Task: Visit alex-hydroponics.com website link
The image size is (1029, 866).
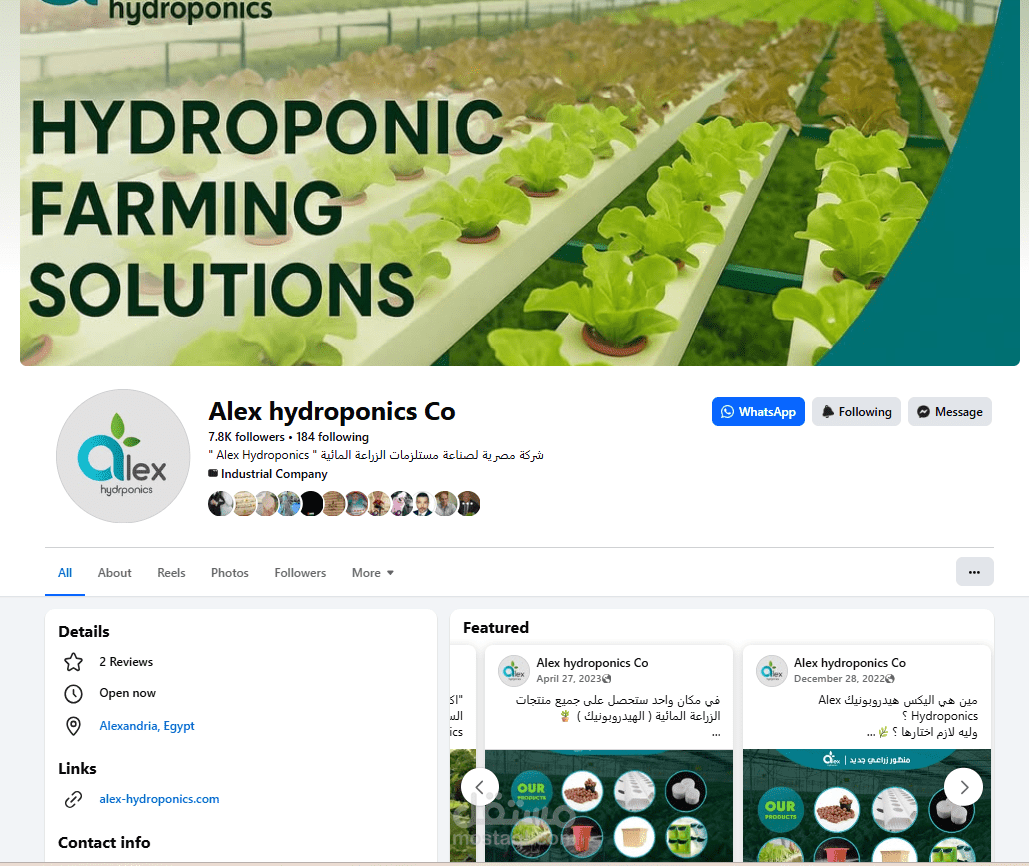Action: [159, 799]
